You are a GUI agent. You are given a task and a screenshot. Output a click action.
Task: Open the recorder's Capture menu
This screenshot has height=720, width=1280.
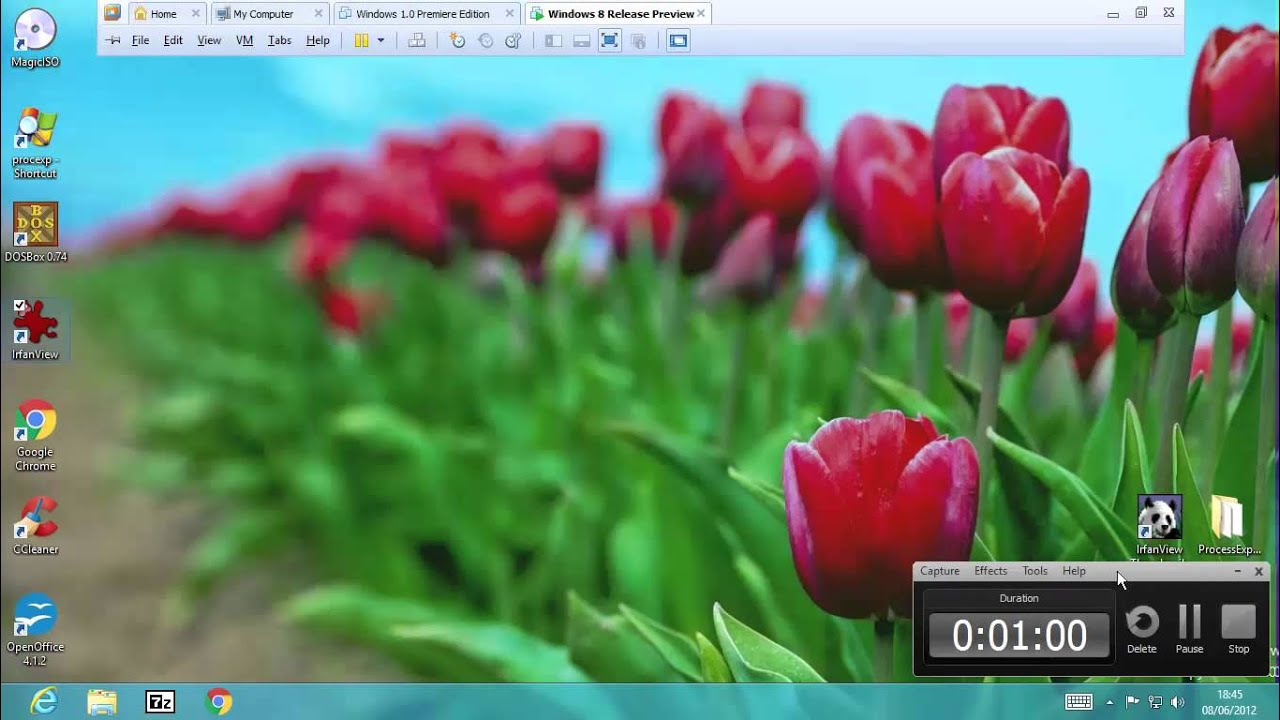pyautogui.click(x=940, y=571)
